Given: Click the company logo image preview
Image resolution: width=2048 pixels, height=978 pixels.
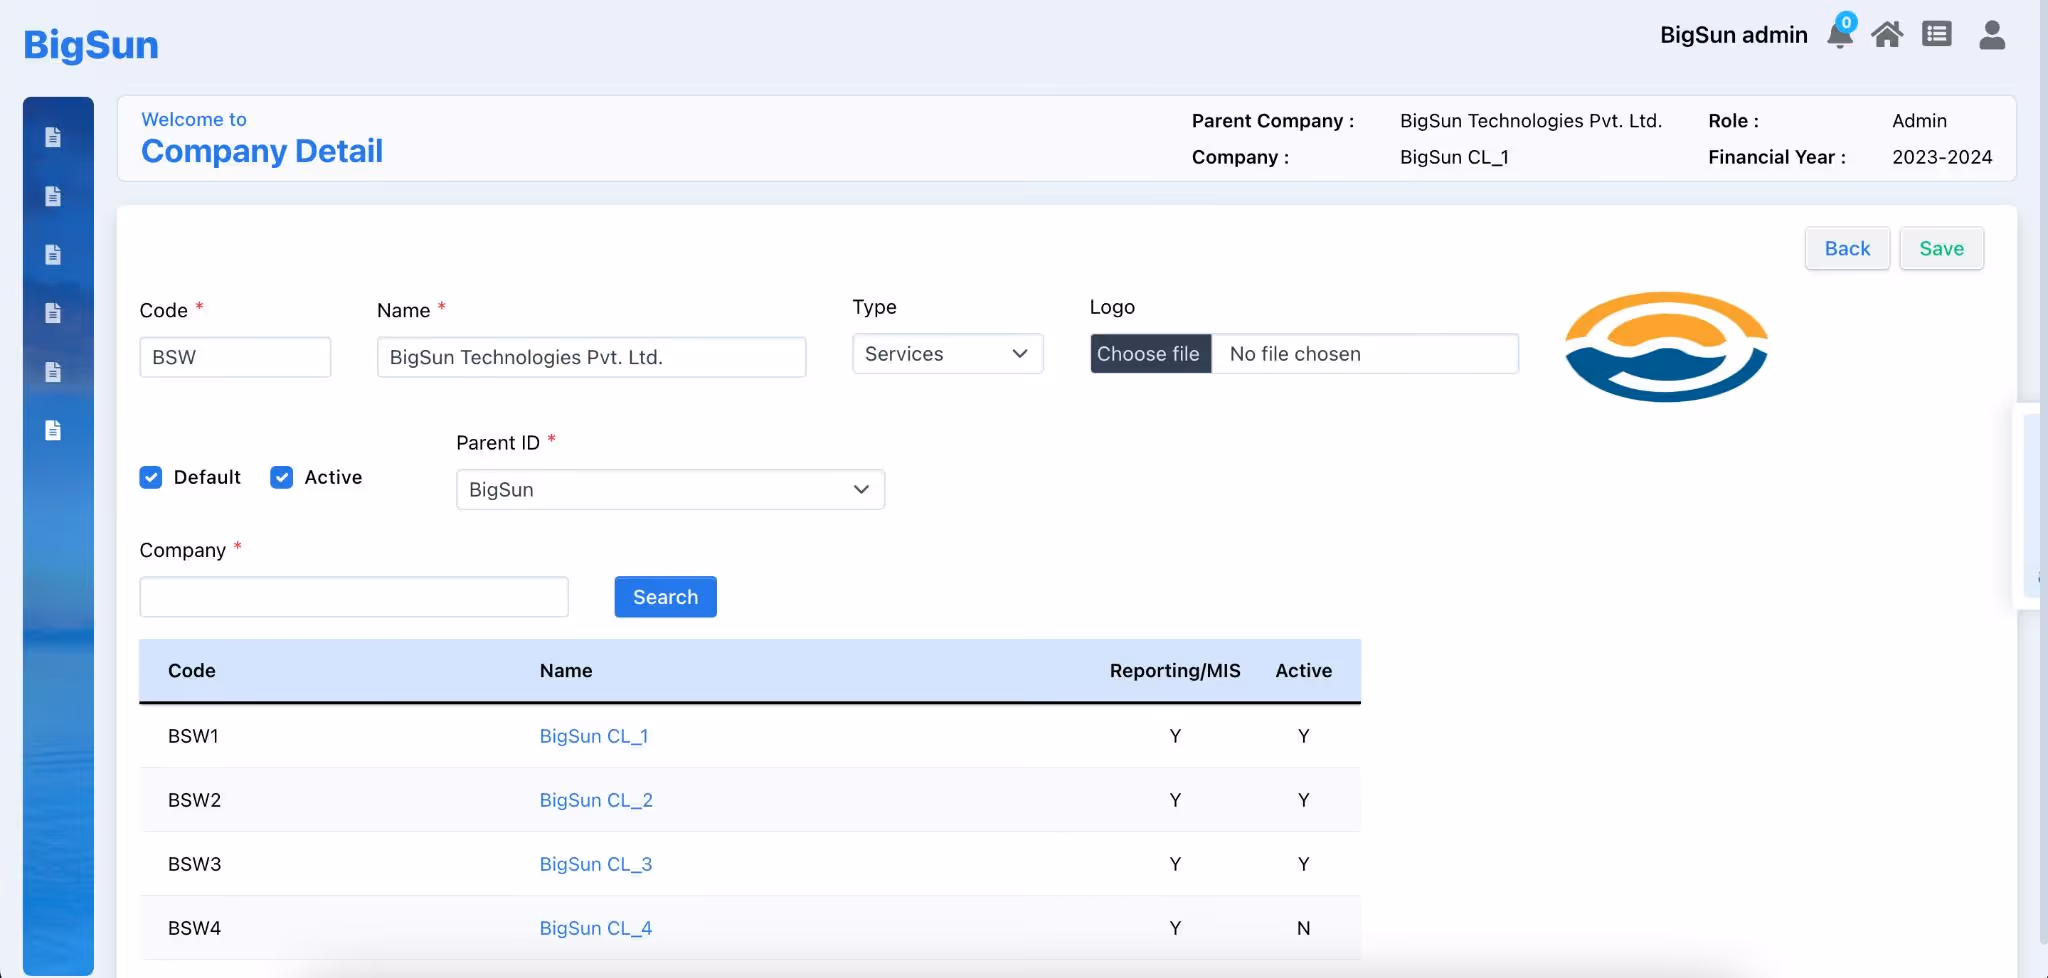Looking at the screenshot, I should pos(1666,346).
